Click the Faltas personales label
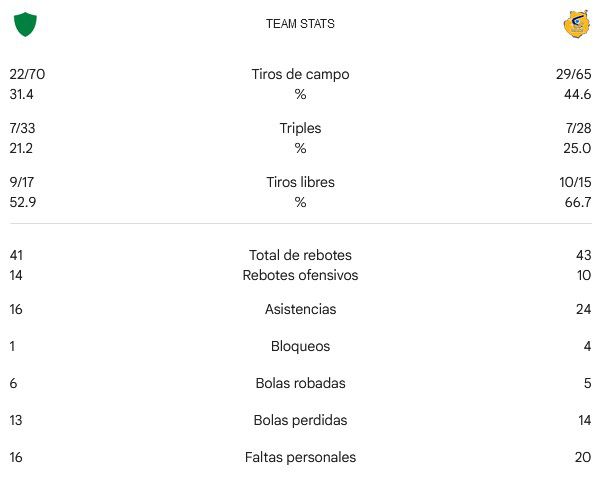This screenshot has height=478, width=601. tap(300, 457)
